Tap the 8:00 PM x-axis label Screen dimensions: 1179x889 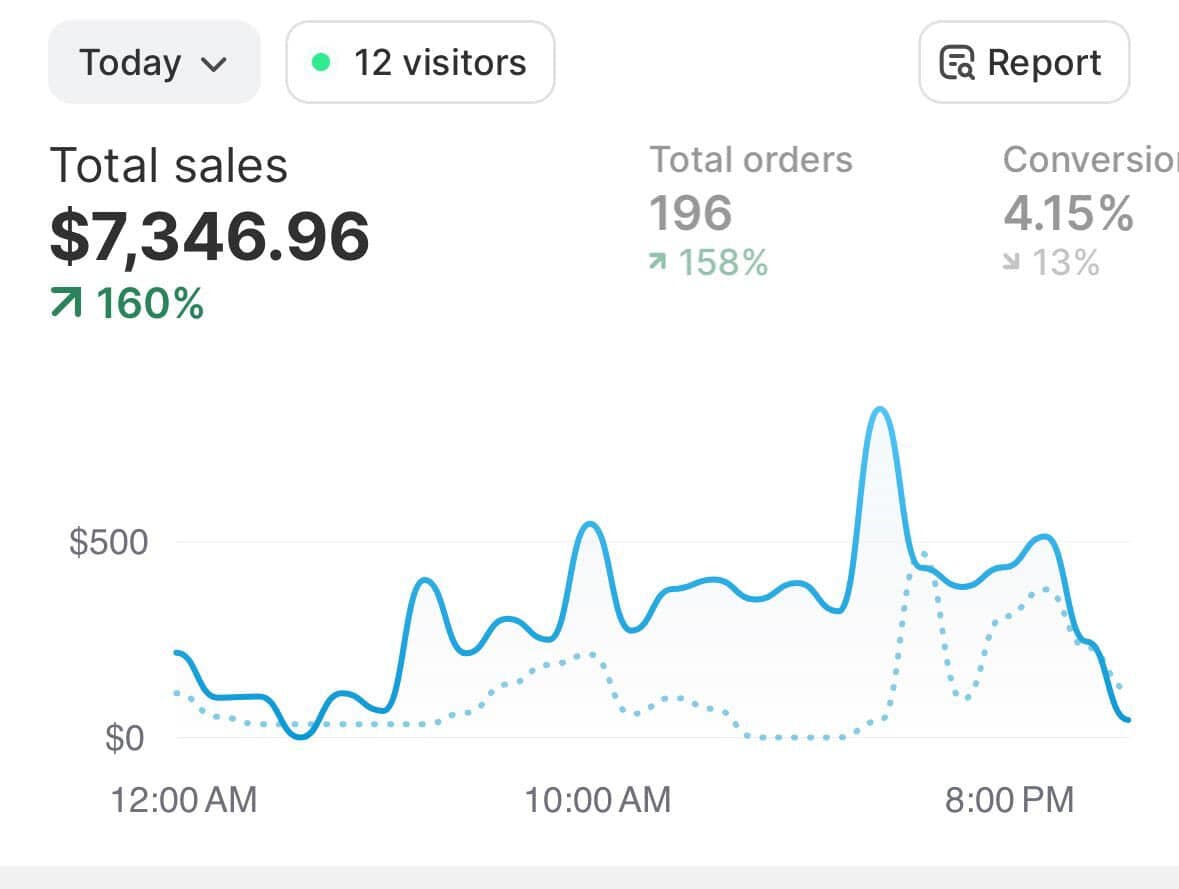pyautogui.click(x=1009, y=800)
